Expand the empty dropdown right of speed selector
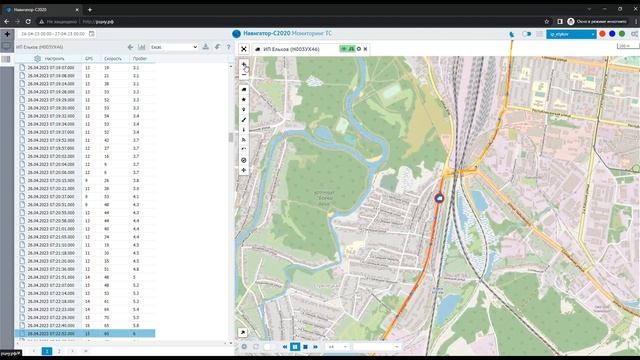Image resolution: width=640 pixels, height=360 pixels. pyautogui.click(x=376, y=347)
